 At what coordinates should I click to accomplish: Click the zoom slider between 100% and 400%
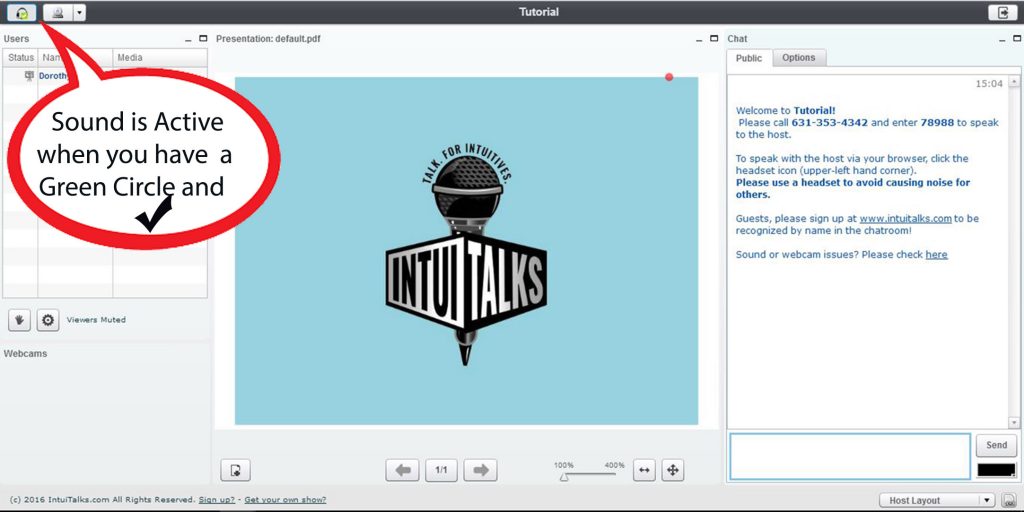[588, 477]
